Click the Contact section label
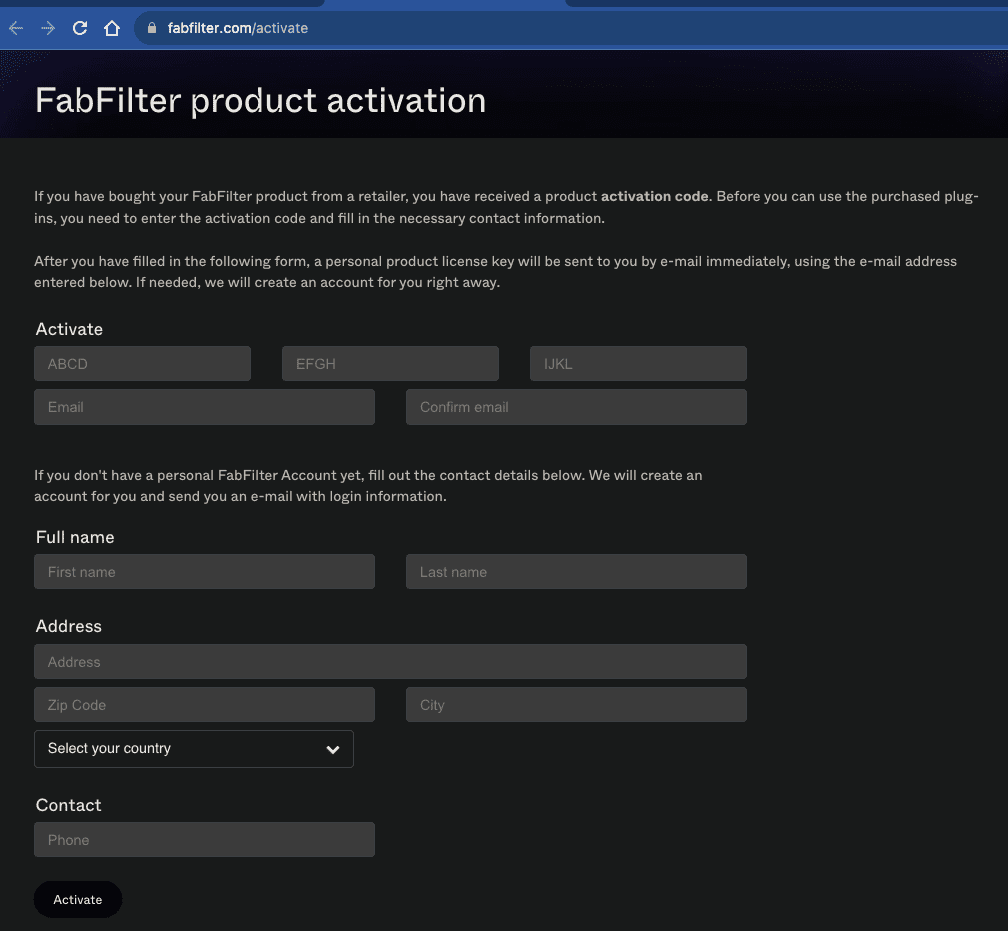1008x931 pixels. click(x=69, y=805)
